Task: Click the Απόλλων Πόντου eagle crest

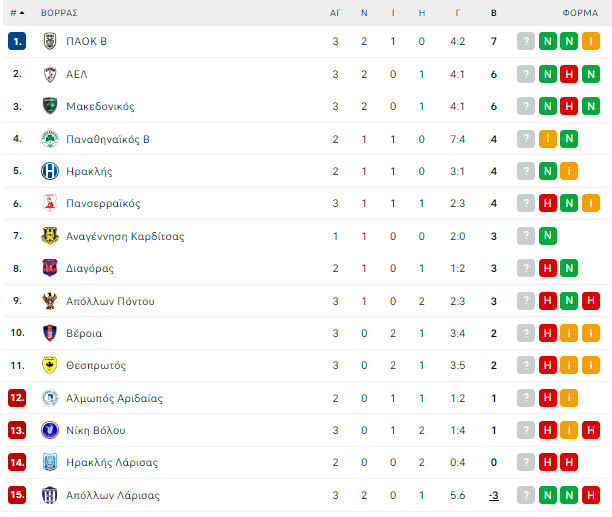Action: 50,301
